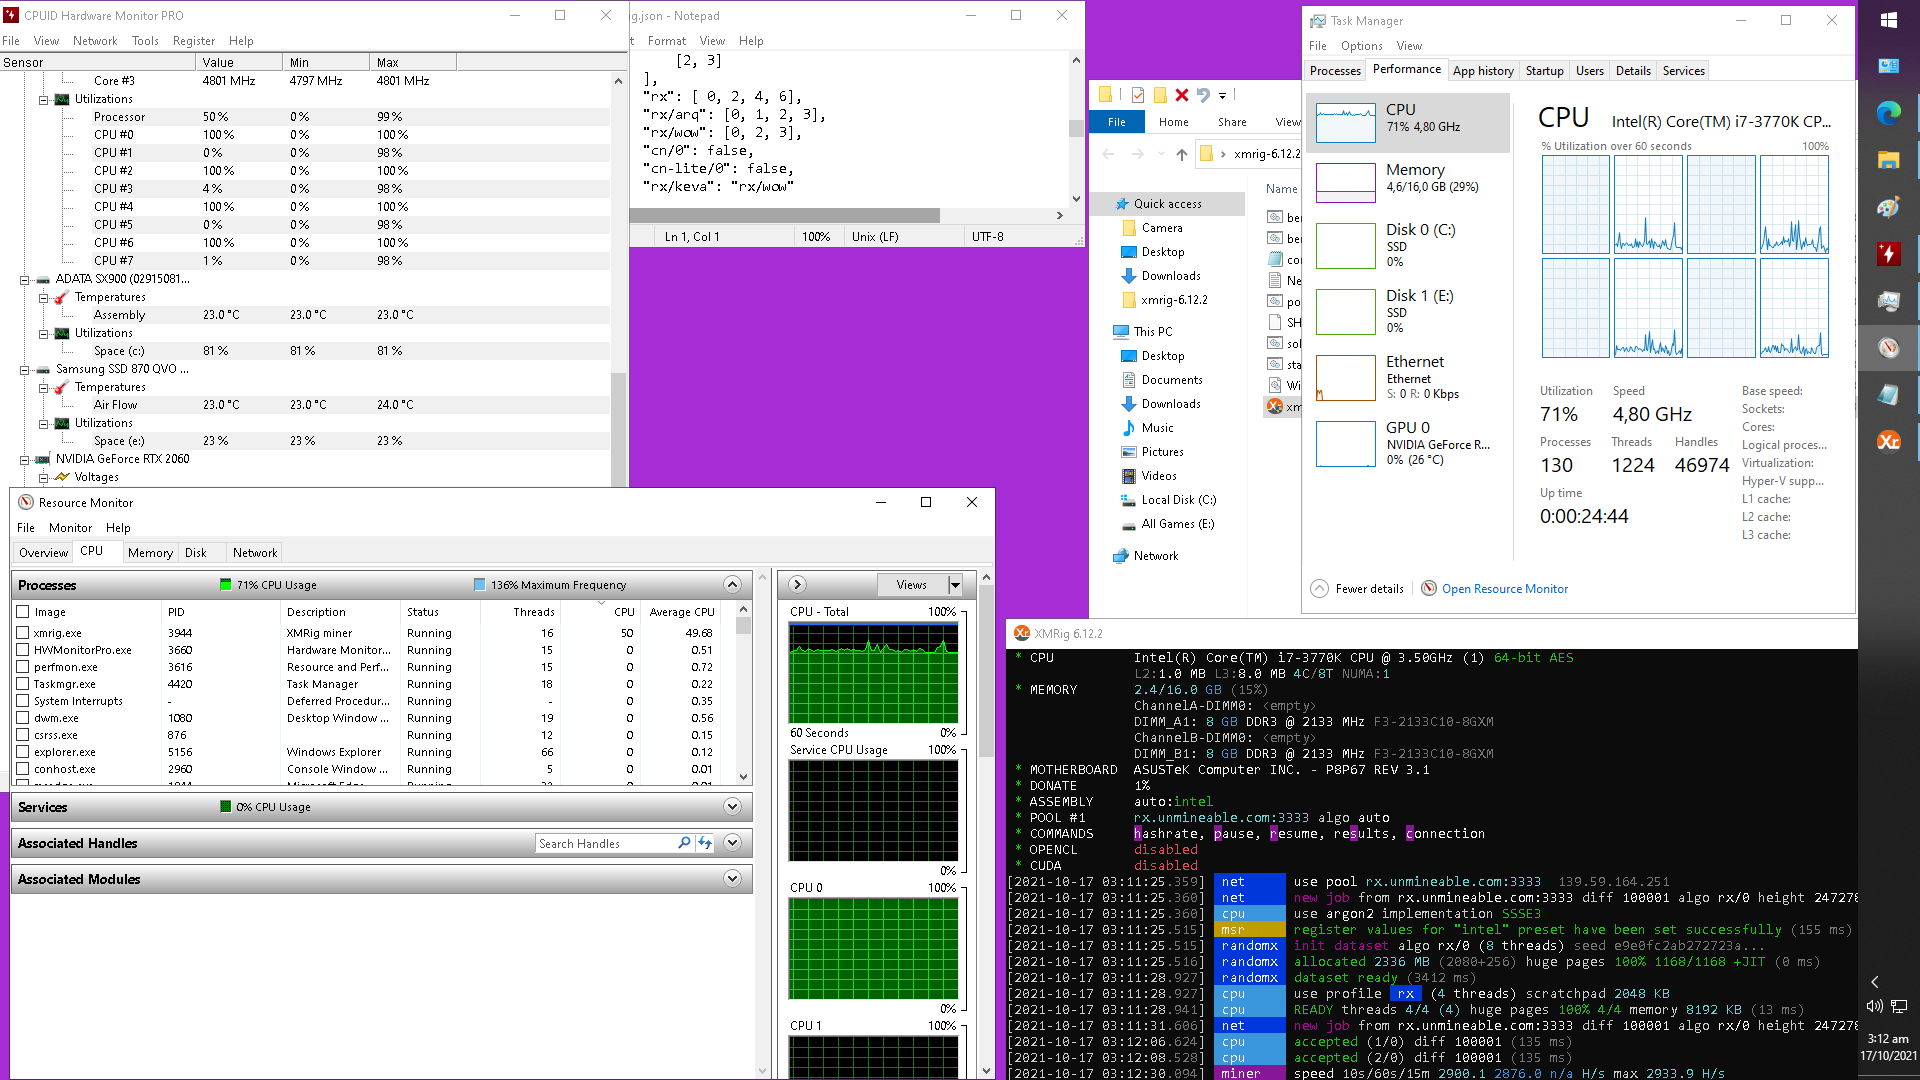
Task: Open the Views dropdown in Resource Monitor
Action: click(954, 584)
